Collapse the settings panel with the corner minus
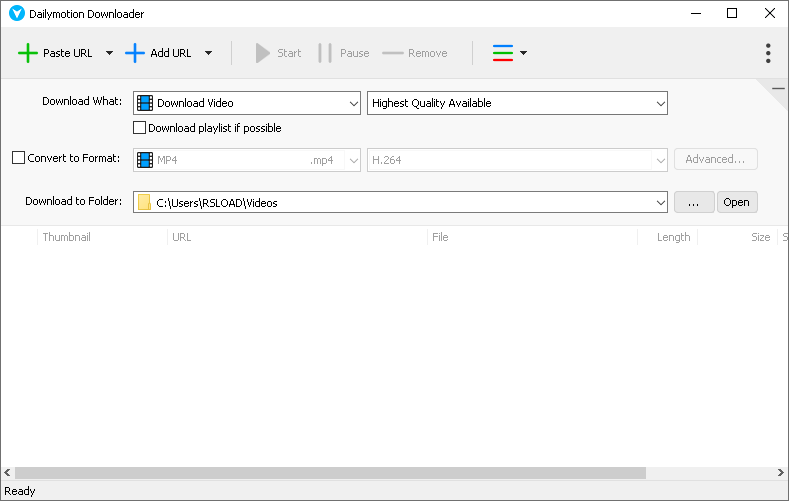Viewport: 789px width, 501px height. pyautogui.click(x=778, y=89)
